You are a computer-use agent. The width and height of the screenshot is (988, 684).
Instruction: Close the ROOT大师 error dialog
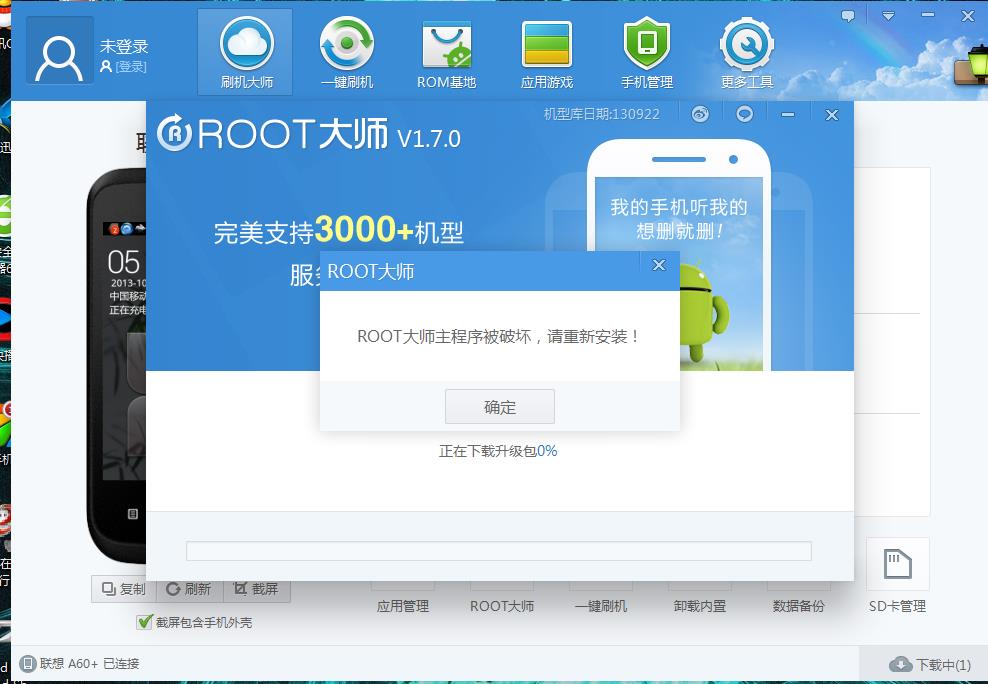659,265
